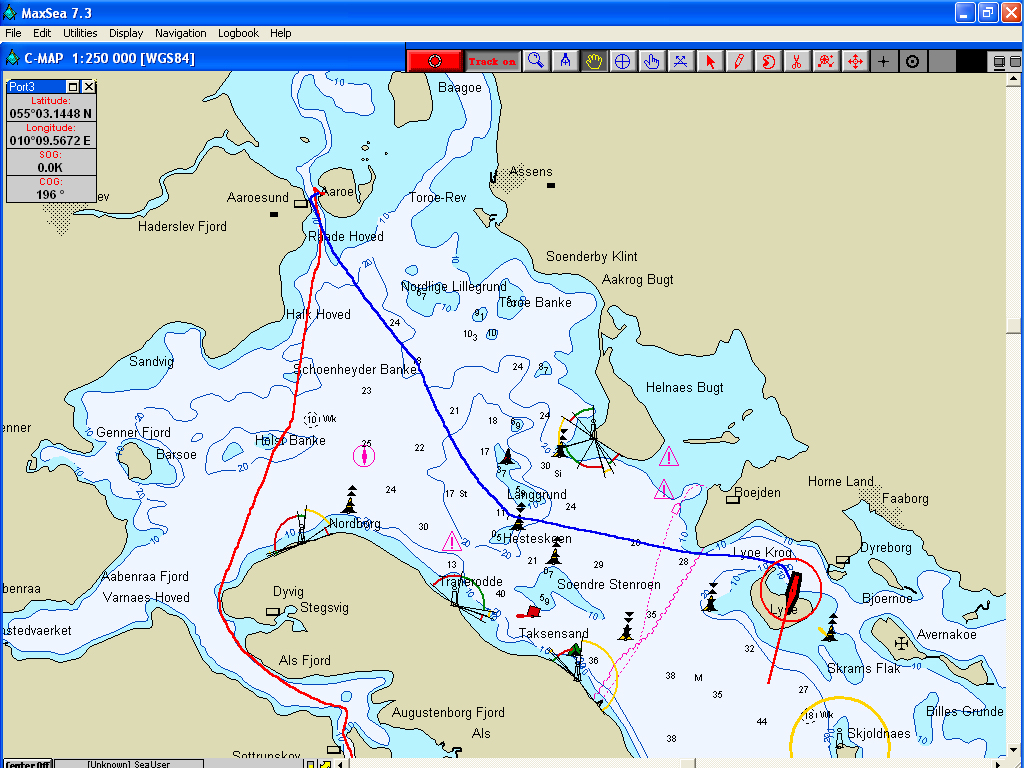Click the Boejden place label
The image size is (1024, 768).
tap(757, 492)
